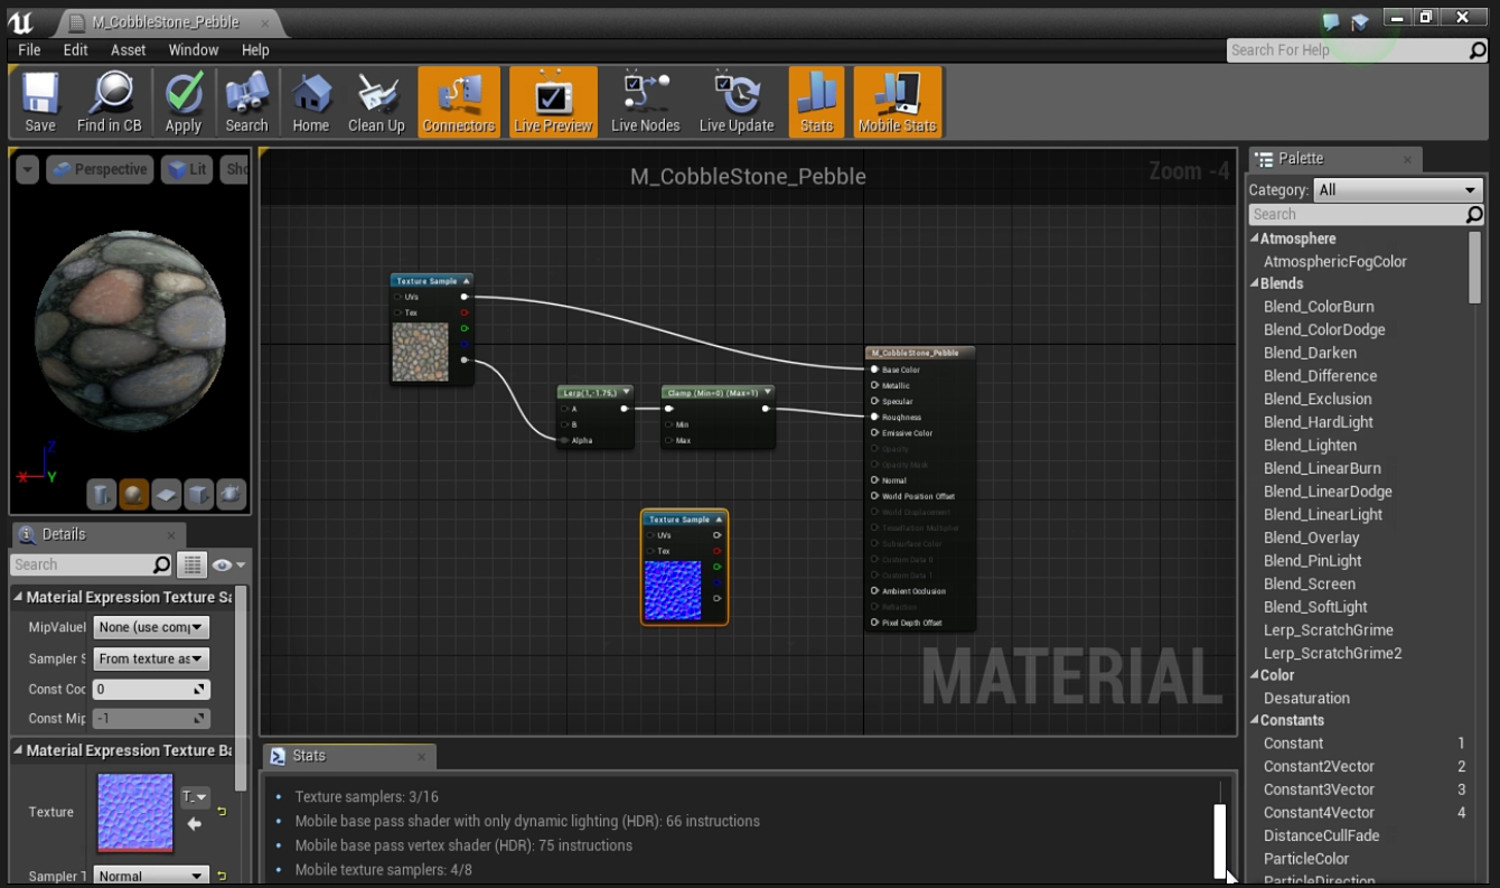This screenshot has width=1500, height=888.
Task: Select Blend_Overlay in the Palette
Action: [x=1311, y=538]
